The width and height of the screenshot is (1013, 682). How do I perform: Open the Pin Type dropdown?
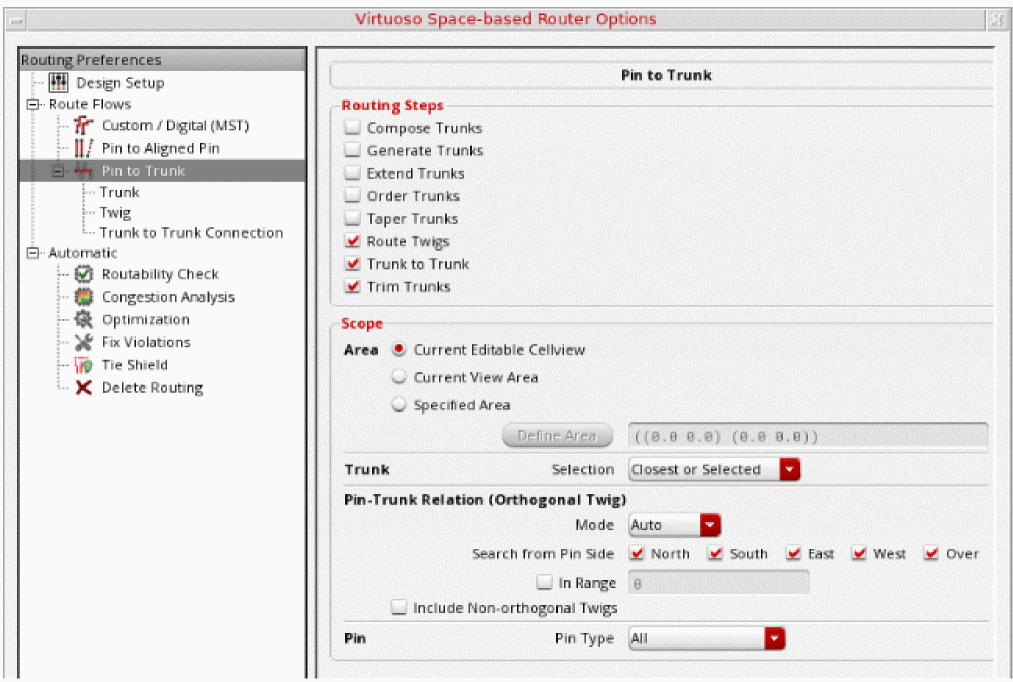click(707, 639)
